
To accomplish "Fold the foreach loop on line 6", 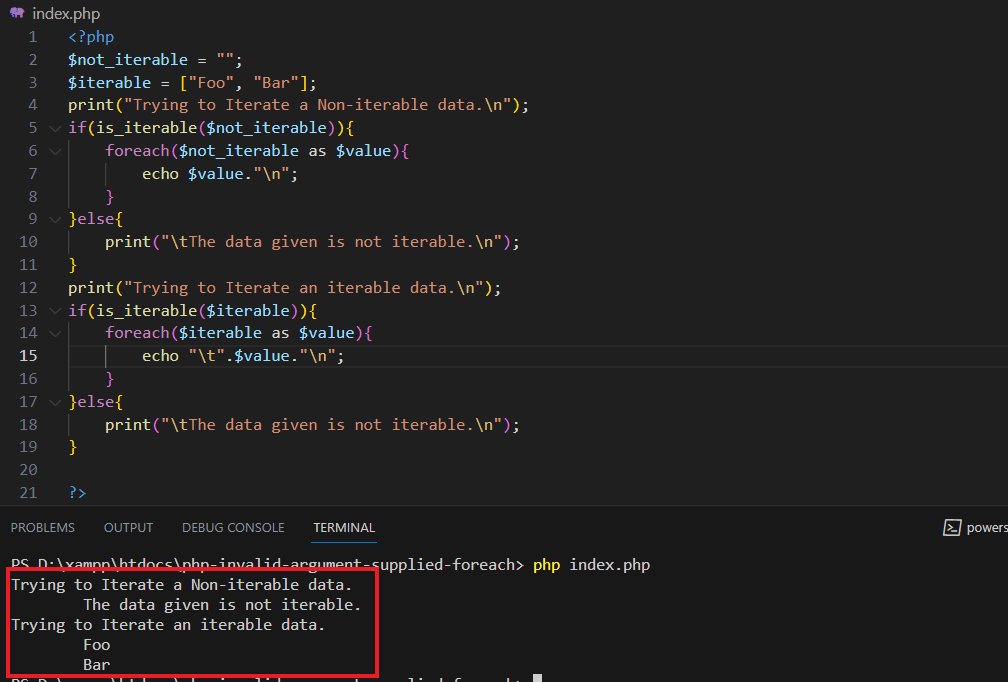I will tap(54, 150).
